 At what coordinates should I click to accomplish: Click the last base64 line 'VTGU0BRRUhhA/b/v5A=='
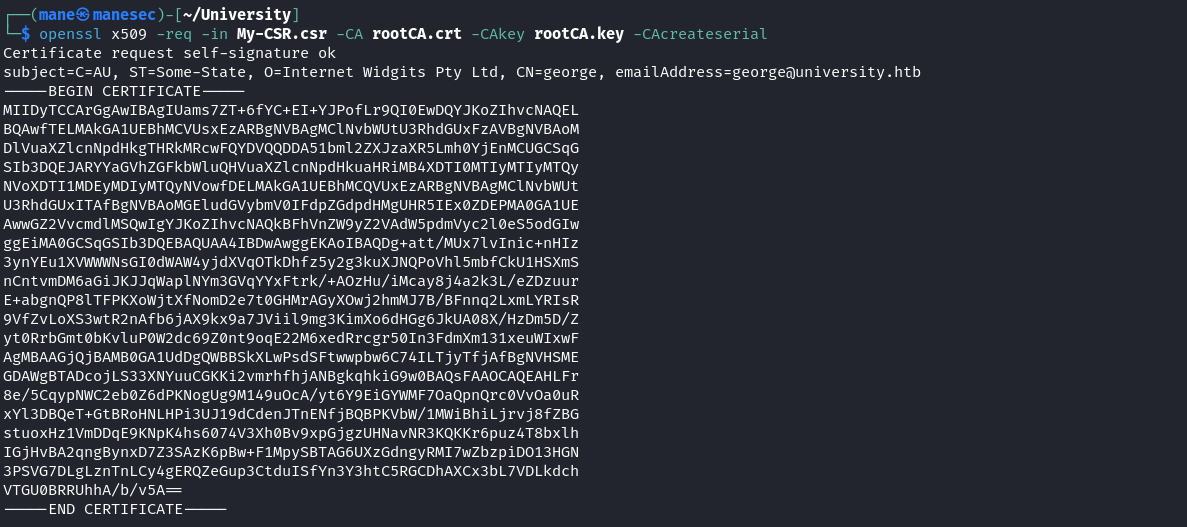click(x=92, y=491)
